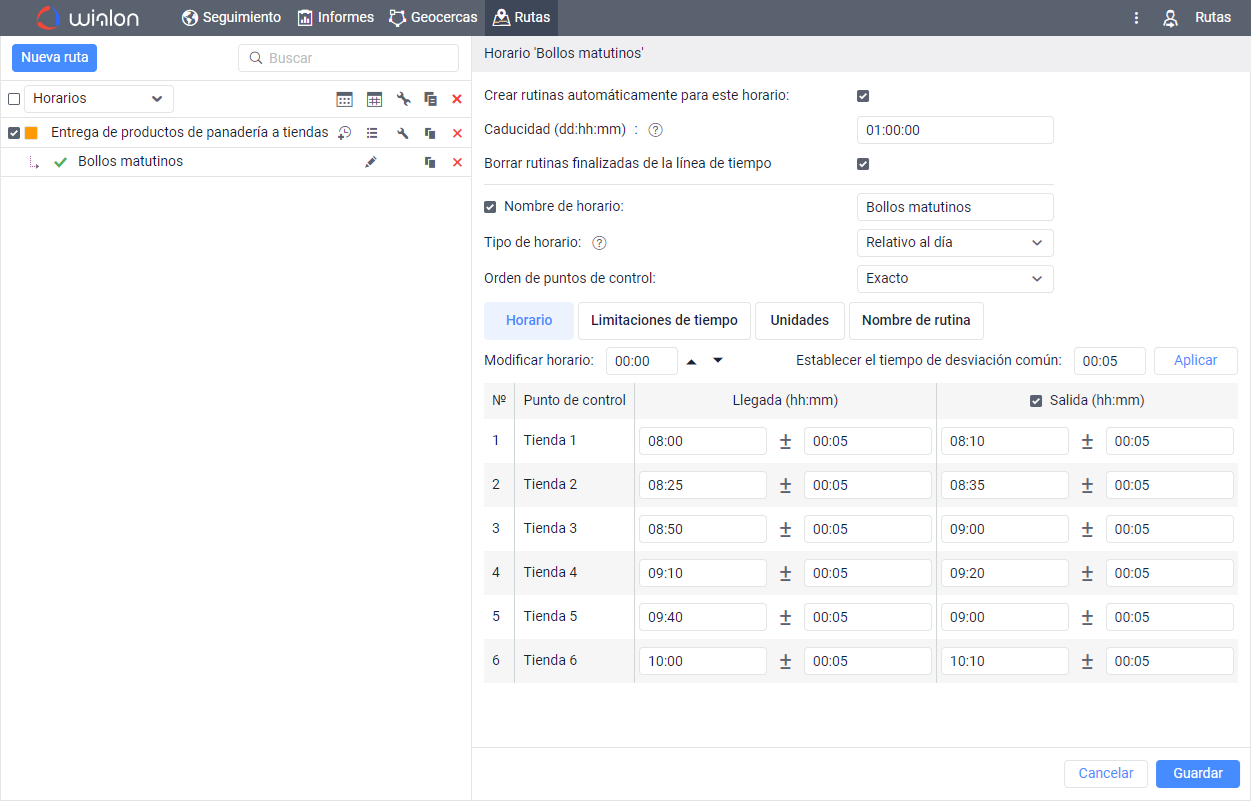Screen dimensions: 1251x801
Task: Click the list icon on the Entrega route row
Action: click(x=372, y=133)
